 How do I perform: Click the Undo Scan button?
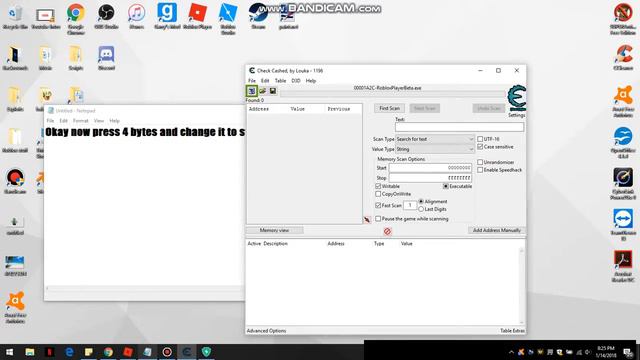point(489,108)
